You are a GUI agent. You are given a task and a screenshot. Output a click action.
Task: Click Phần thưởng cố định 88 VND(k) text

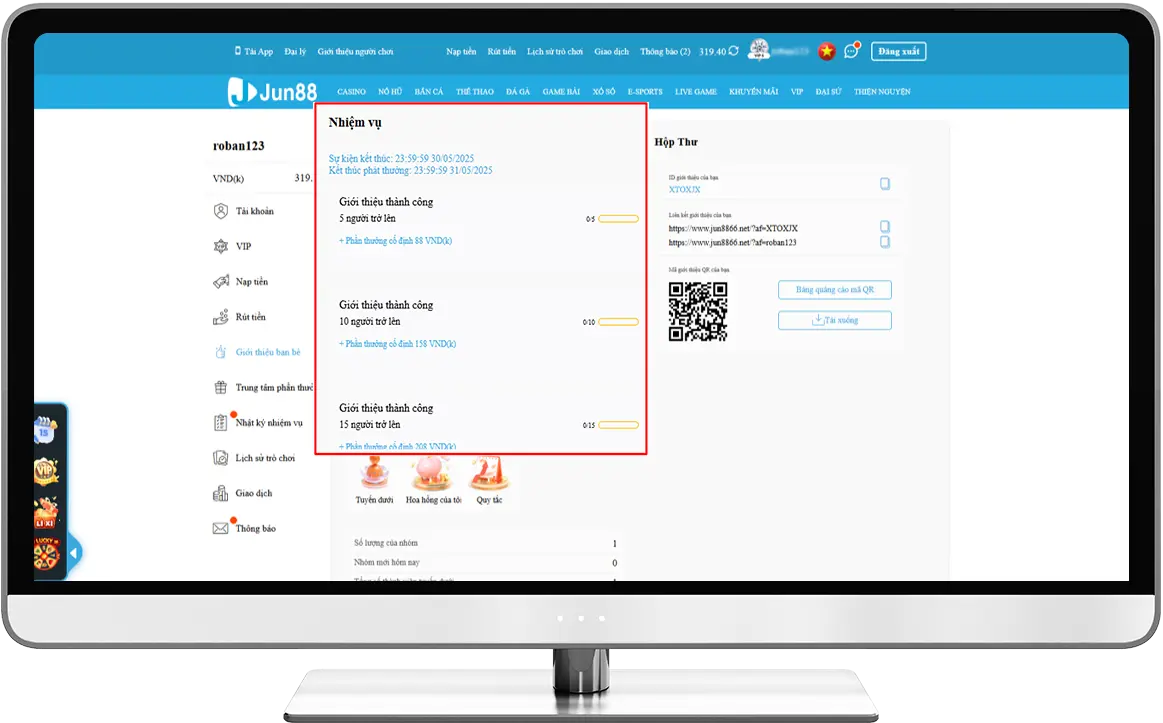click(x=395, y=241)
